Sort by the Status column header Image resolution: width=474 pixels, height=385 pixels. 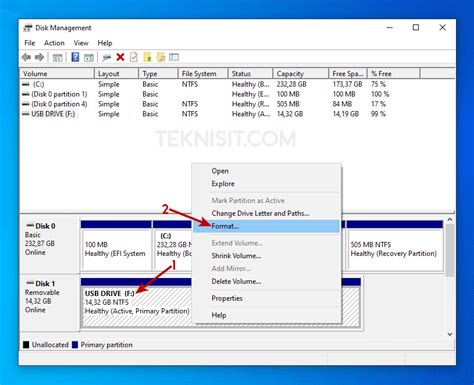tap(251, 74)
